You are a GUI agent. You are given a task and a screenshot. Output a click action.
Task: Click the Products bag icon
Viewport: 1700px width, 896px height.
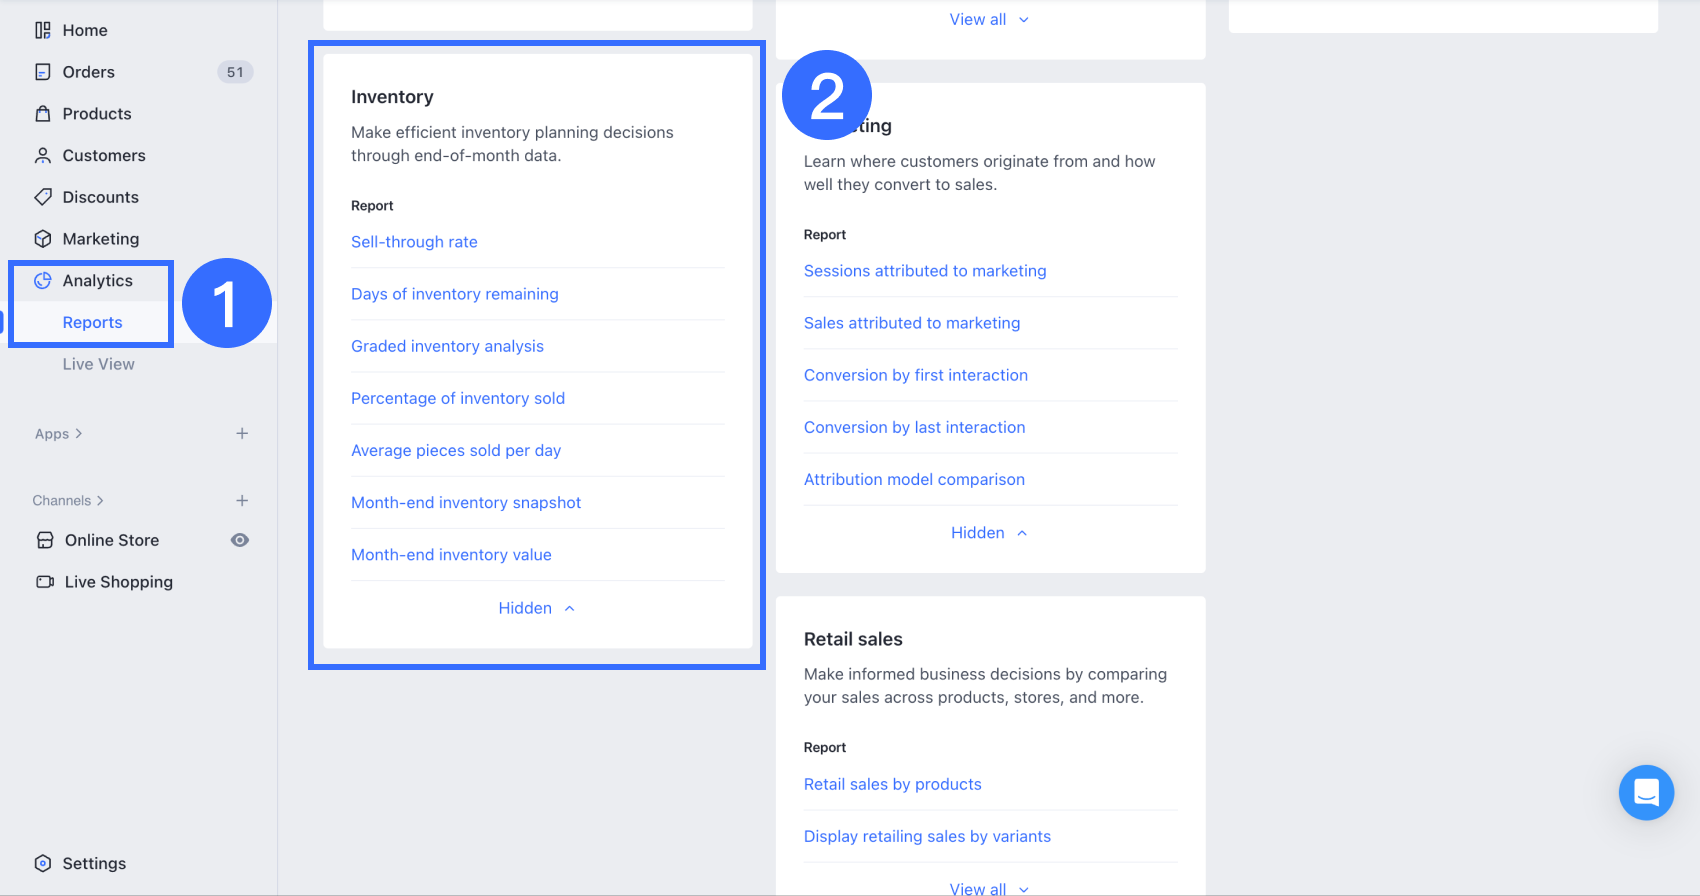(42, 114)
